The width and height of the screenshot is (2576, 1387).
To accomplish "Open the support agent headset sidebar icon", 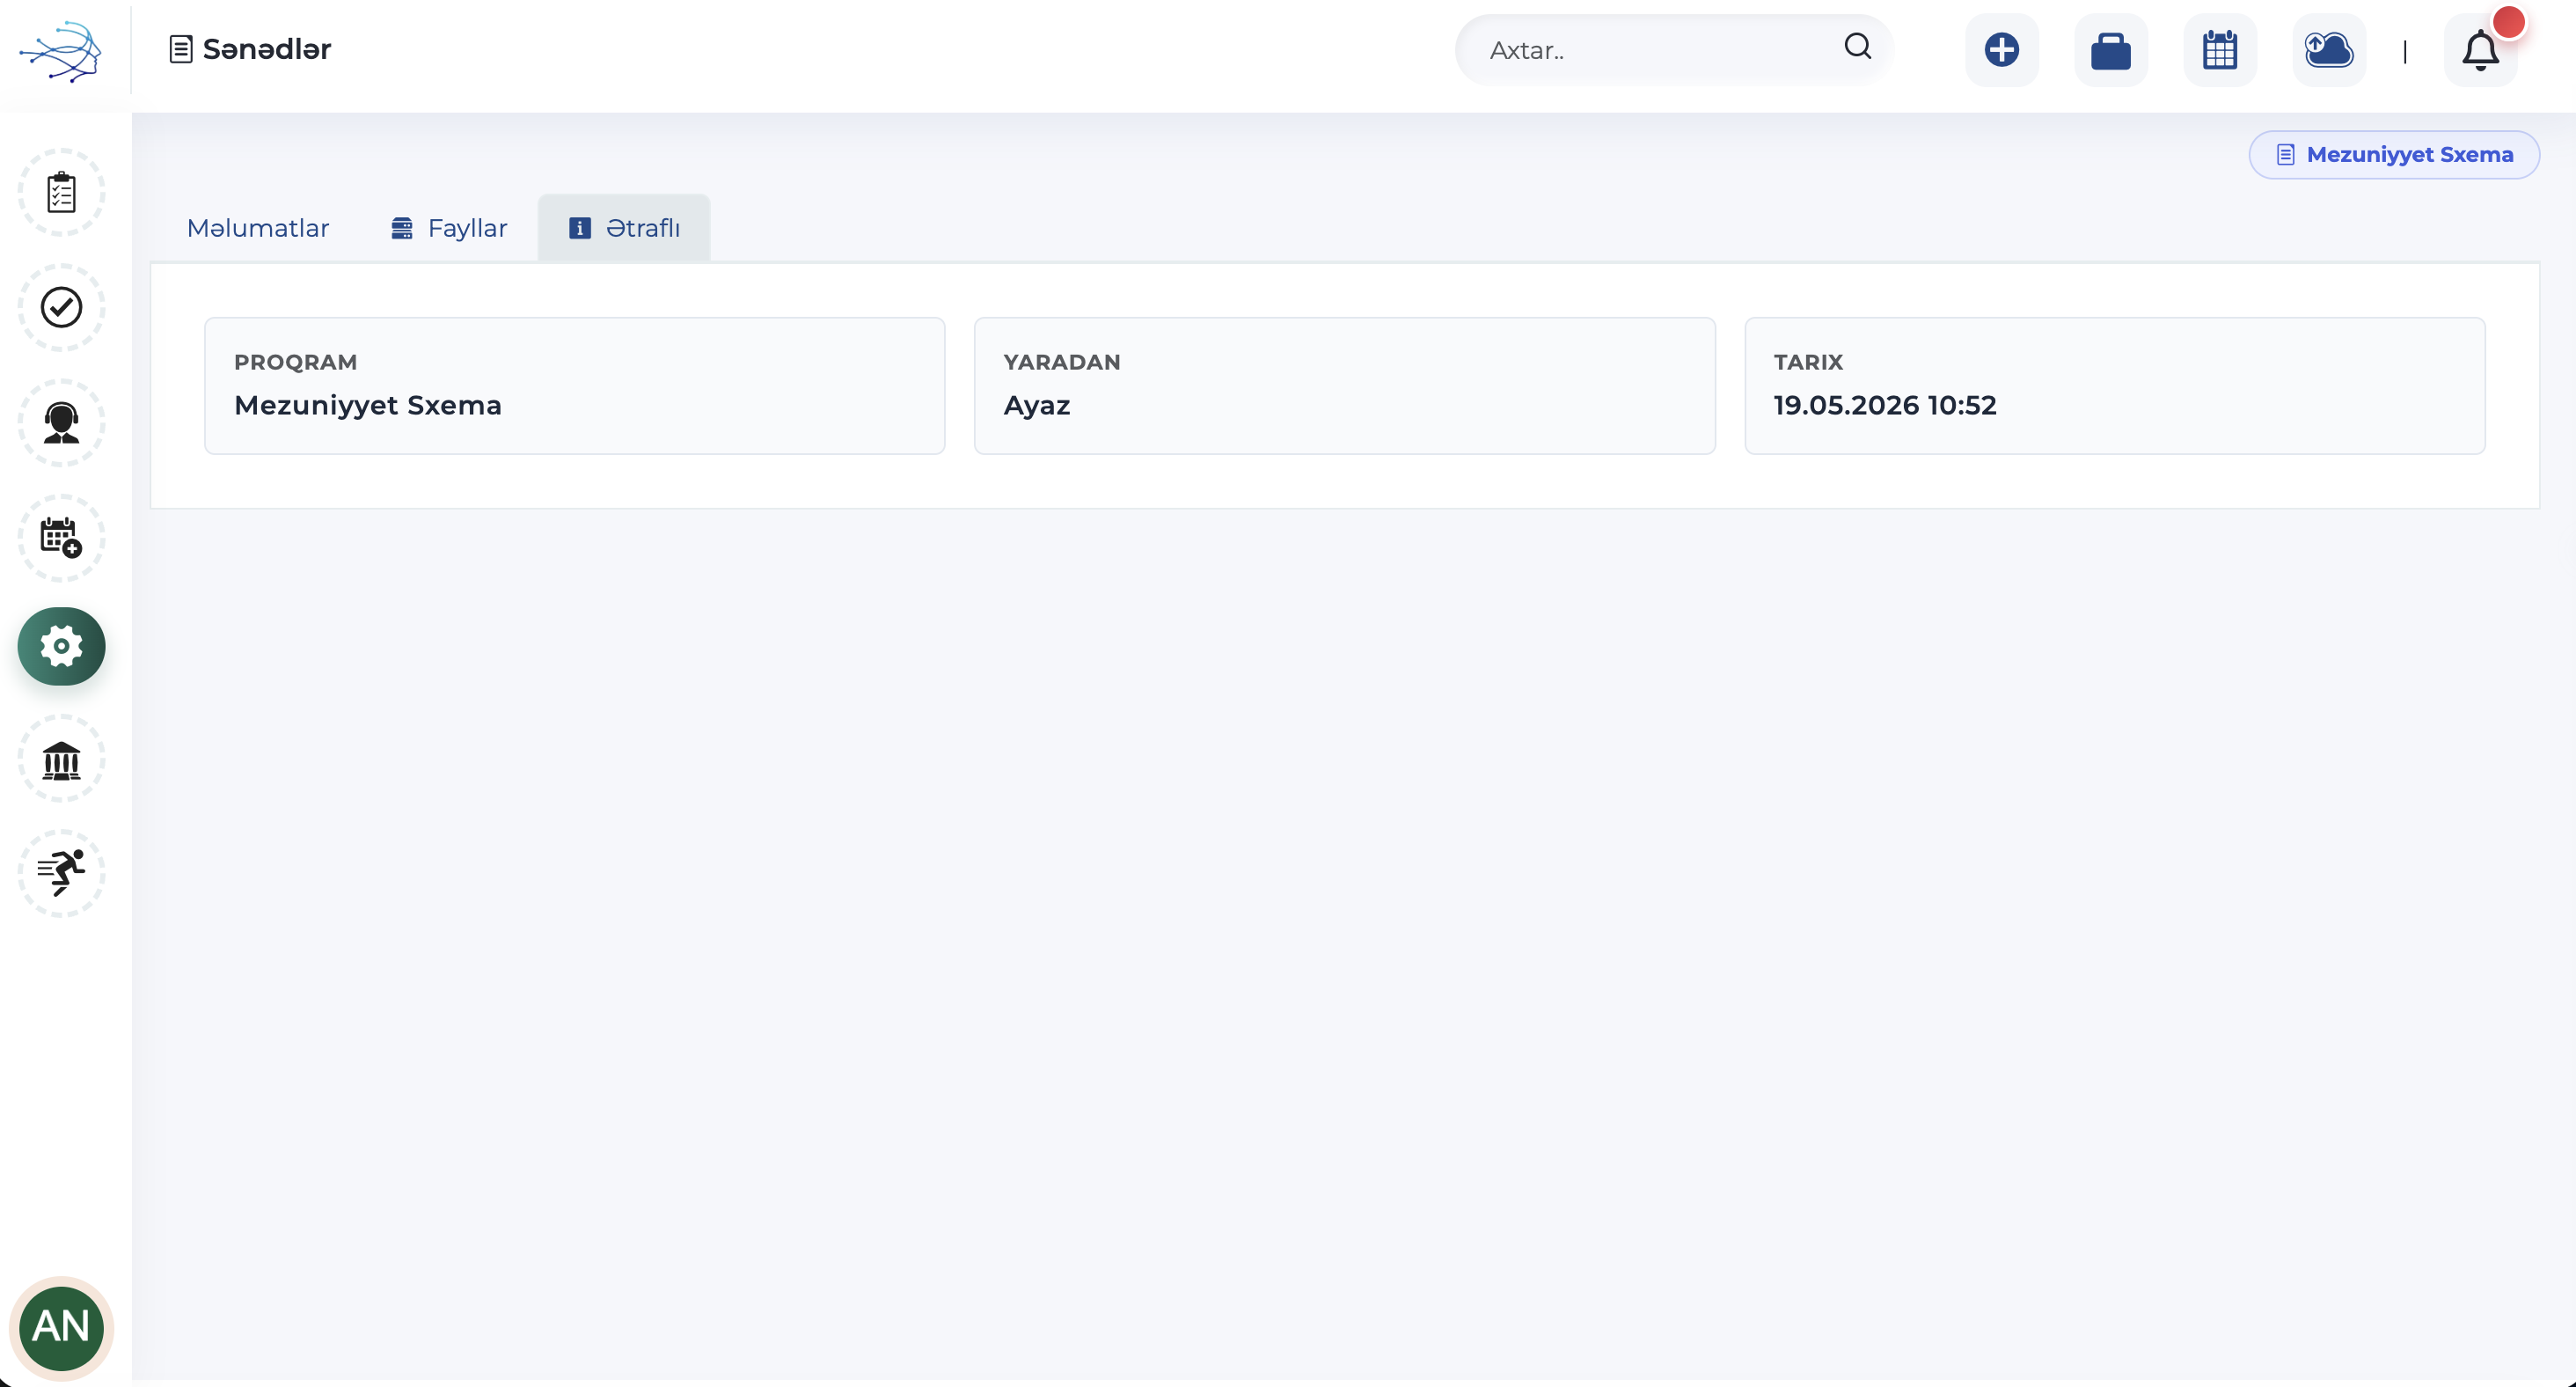I will pos(61,422).
